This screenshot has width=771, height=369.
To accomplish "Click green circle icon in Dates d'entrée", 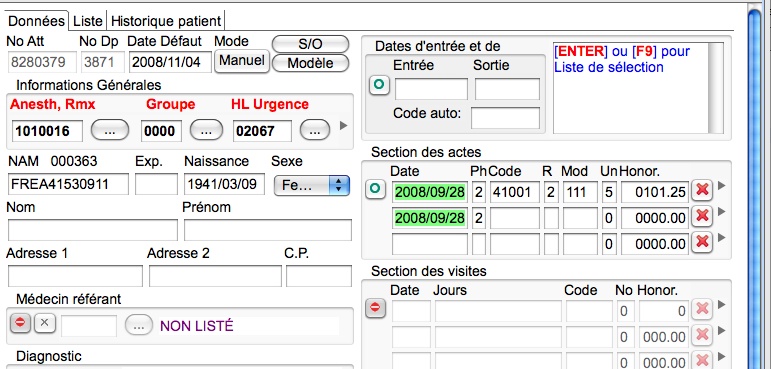I will pos(379,85).
